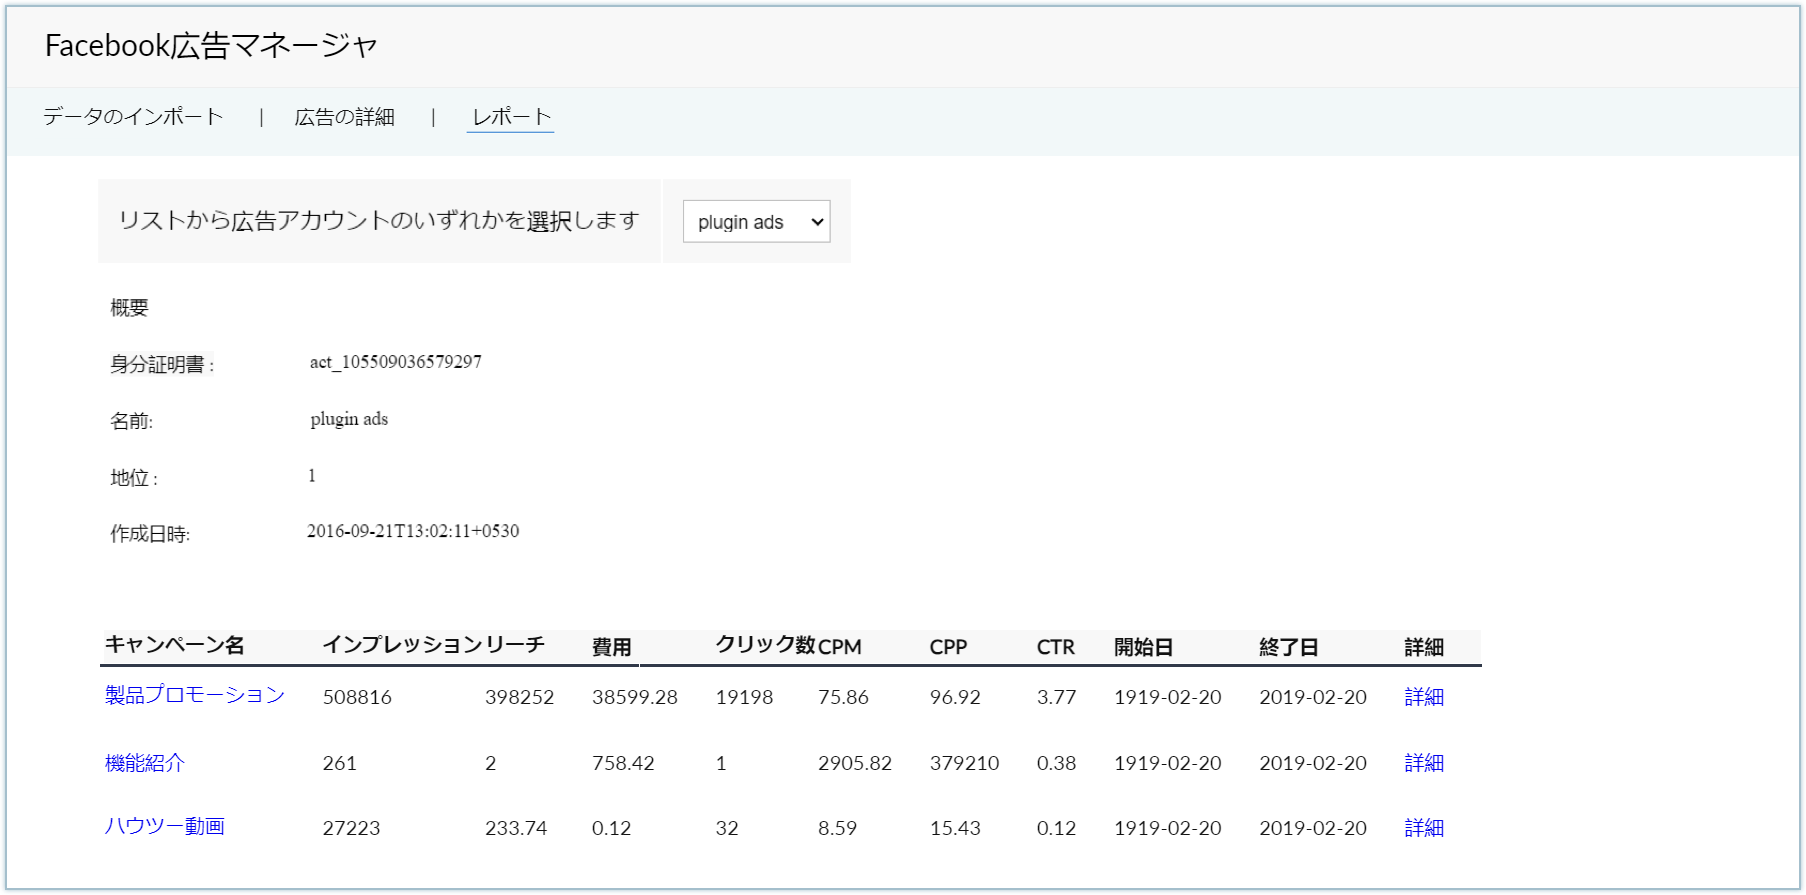Click impressions value 508816
Image resolution: width=1806 pixels, height=895 pixels.
point(357,697)
